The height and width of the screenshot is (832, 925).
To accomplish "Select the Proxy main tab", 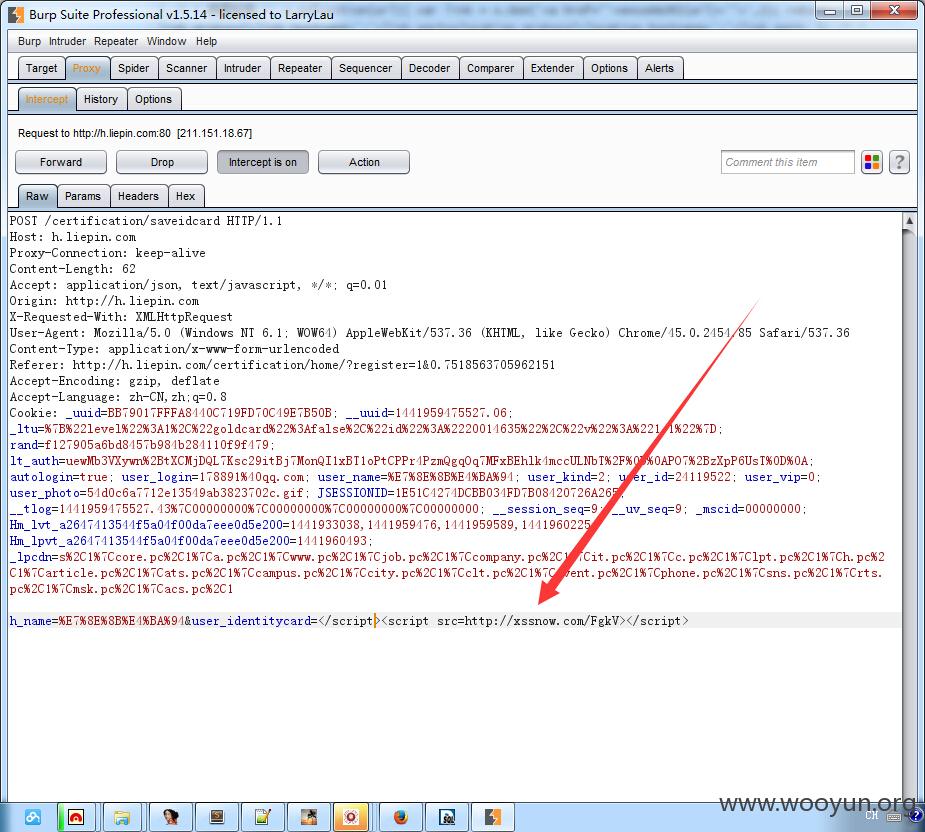I will click(x=87, y=68).
